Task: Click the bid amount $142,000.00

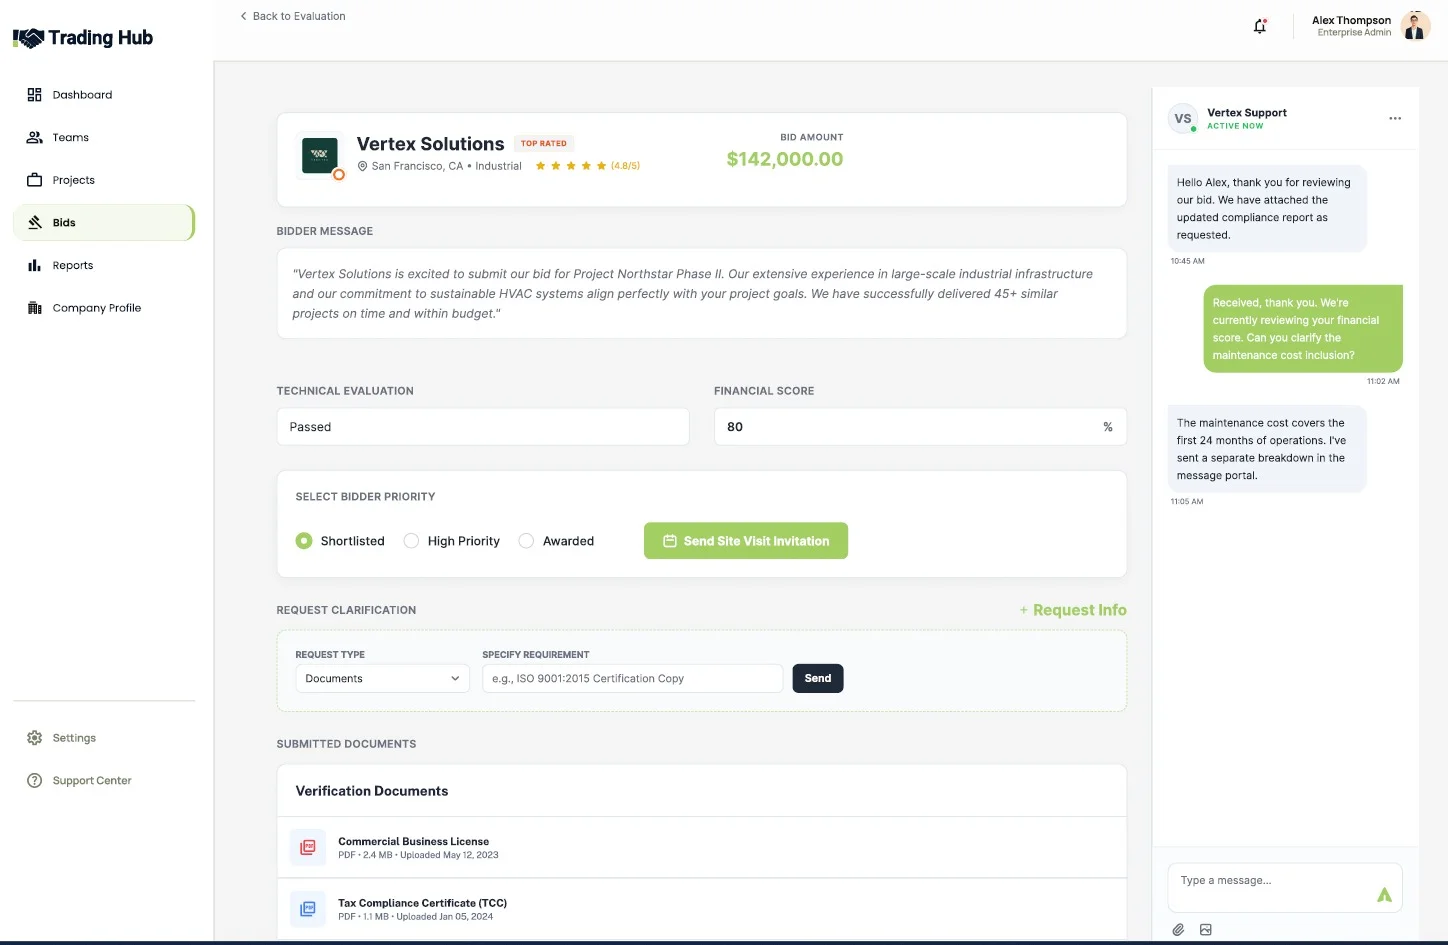Action: [x=785, y=159]
